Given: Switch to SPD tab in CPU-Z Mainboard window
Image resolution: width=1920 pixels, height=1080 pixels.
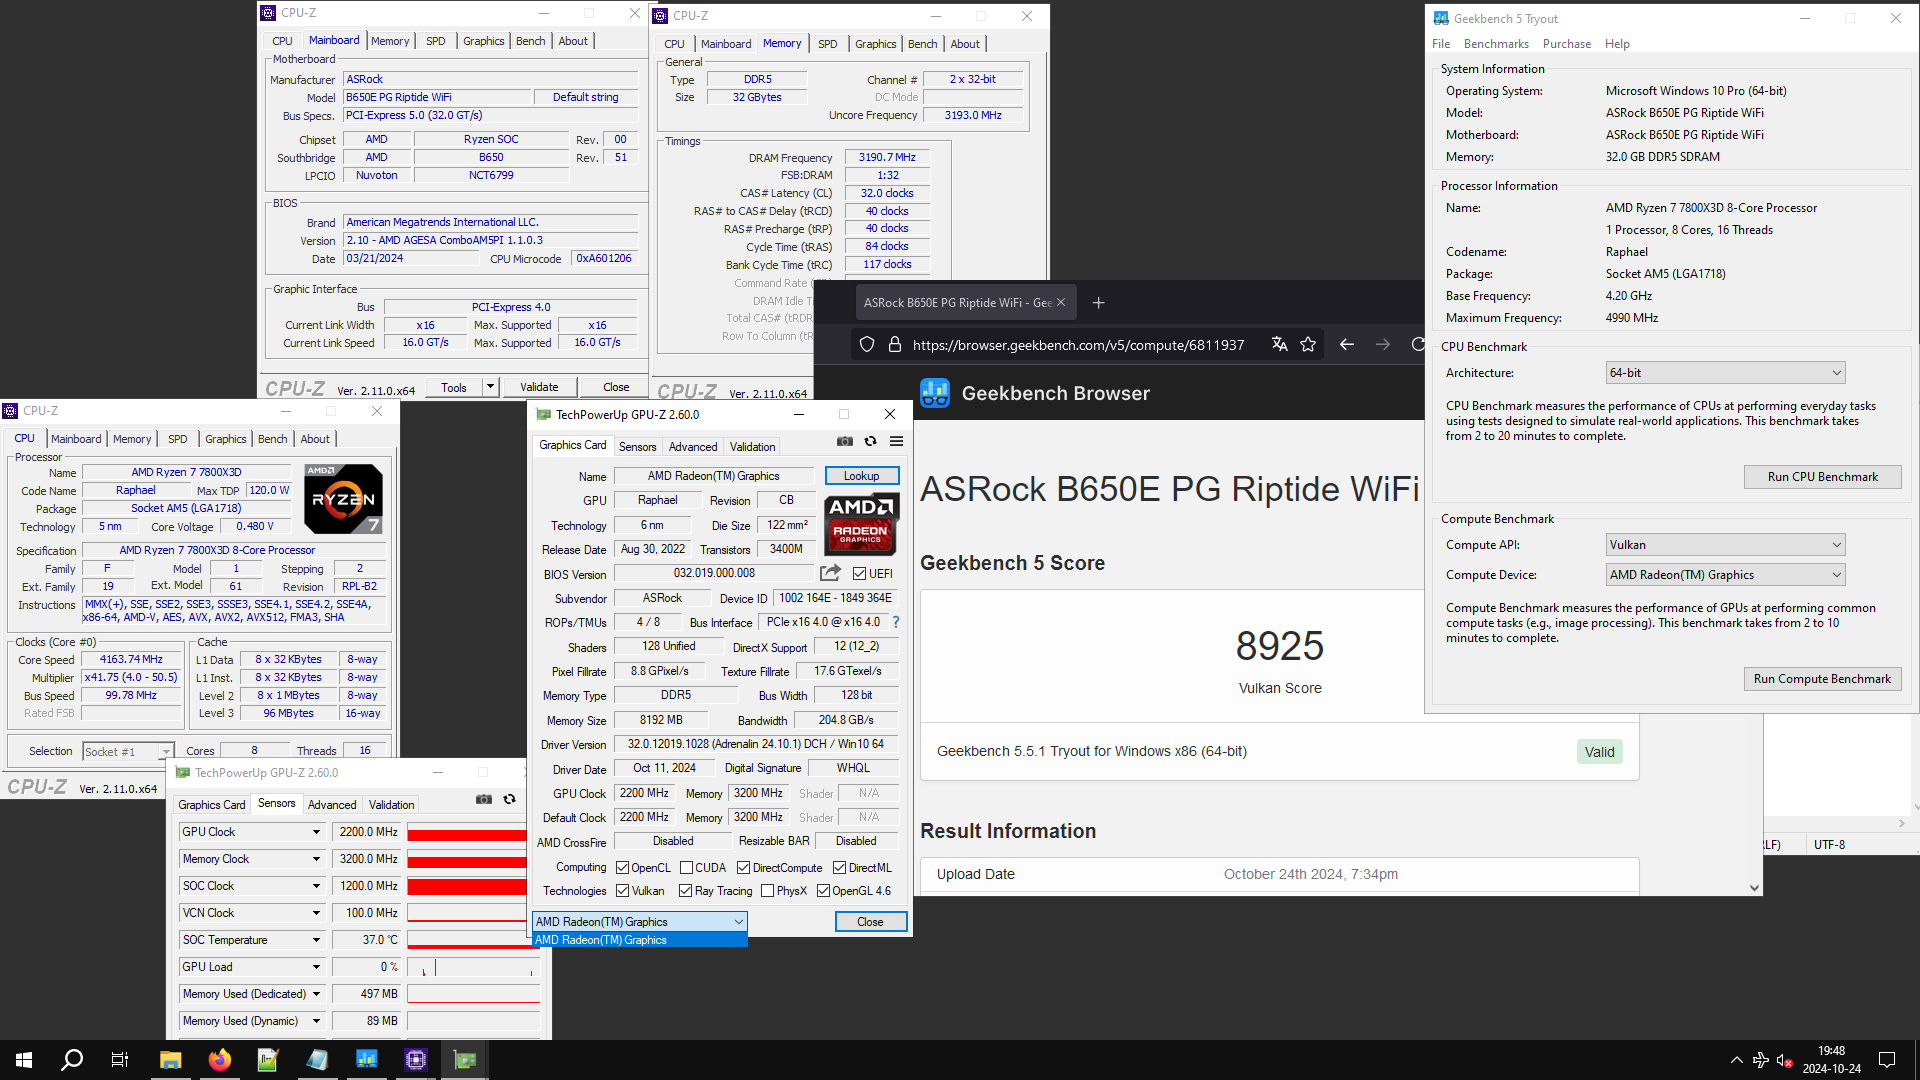Looking at the screenshot, I should (x=436, y=41).
